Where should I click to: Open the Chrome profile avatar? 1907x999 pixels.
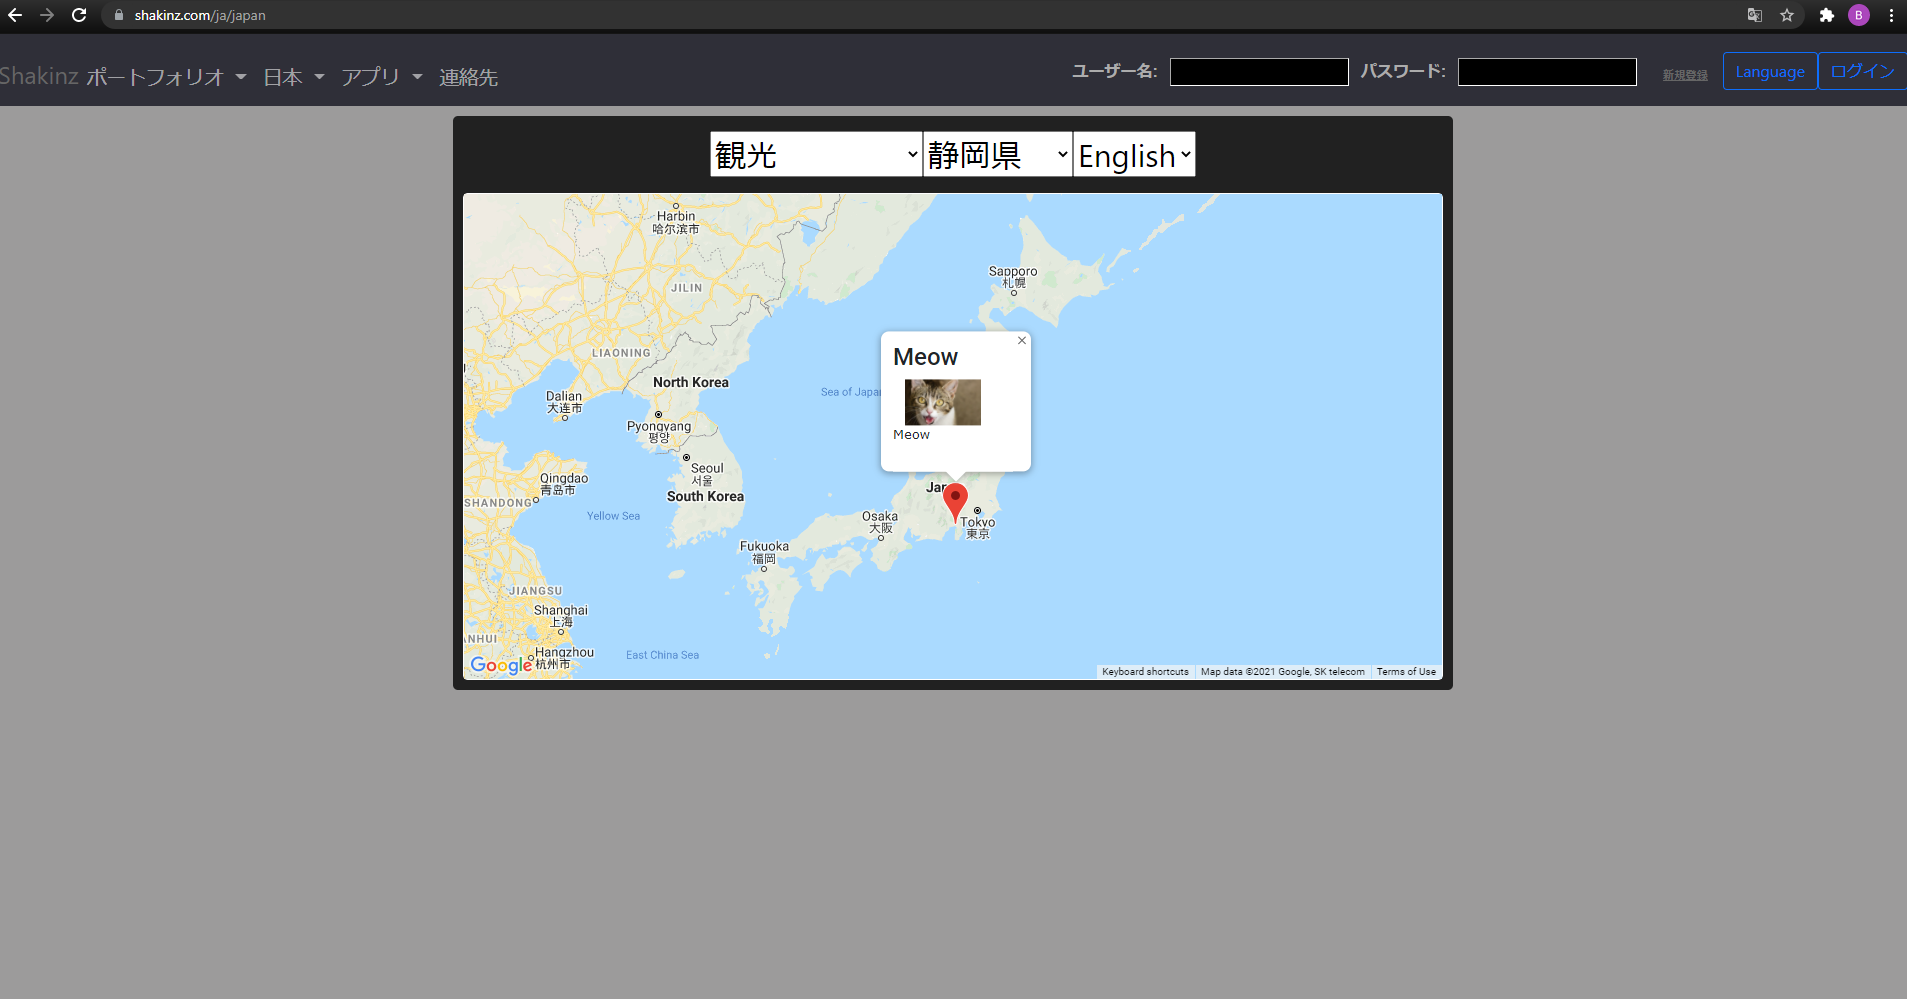(x=1858, y=15)
